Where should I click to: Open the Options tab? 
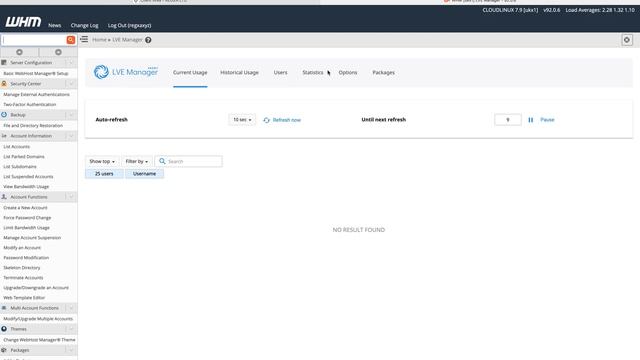pyautogui.click(x=348, y=72)
